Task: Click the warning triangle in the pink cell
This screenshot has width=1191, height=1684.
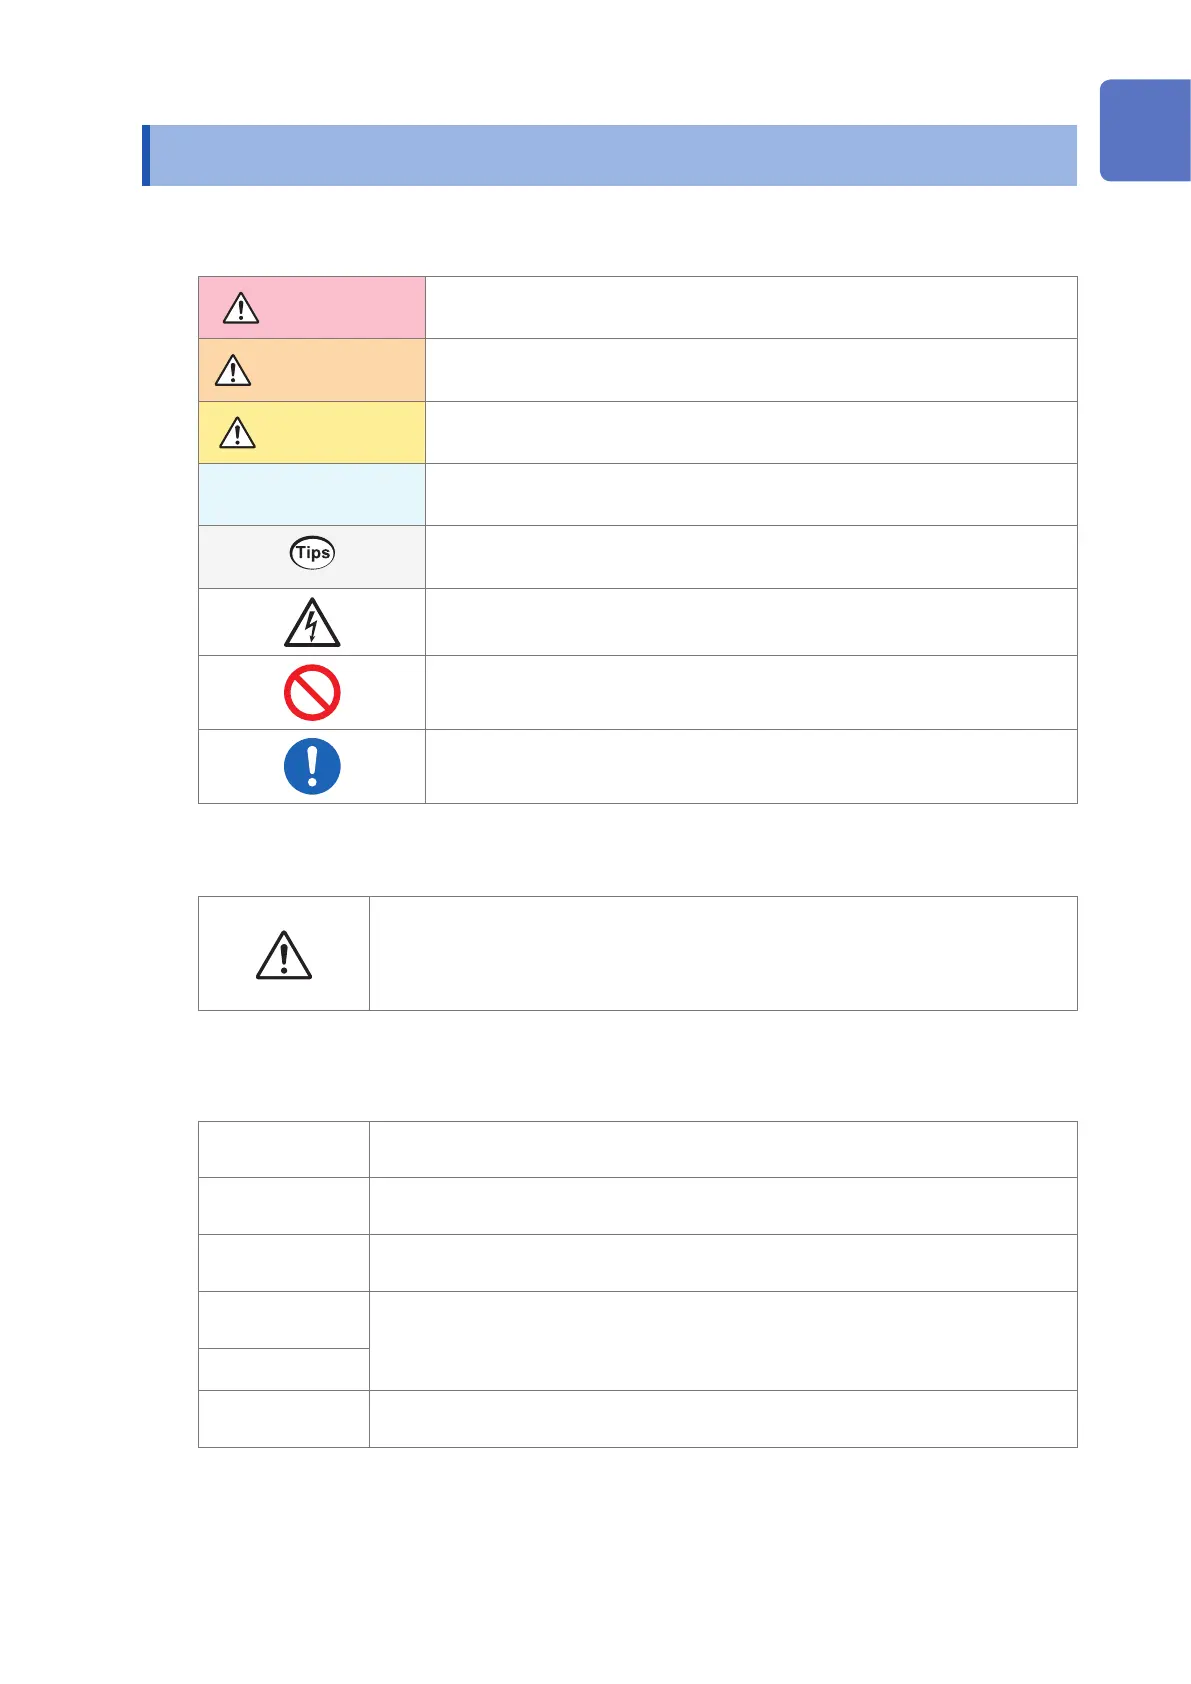Action: (x=241, y=308)
